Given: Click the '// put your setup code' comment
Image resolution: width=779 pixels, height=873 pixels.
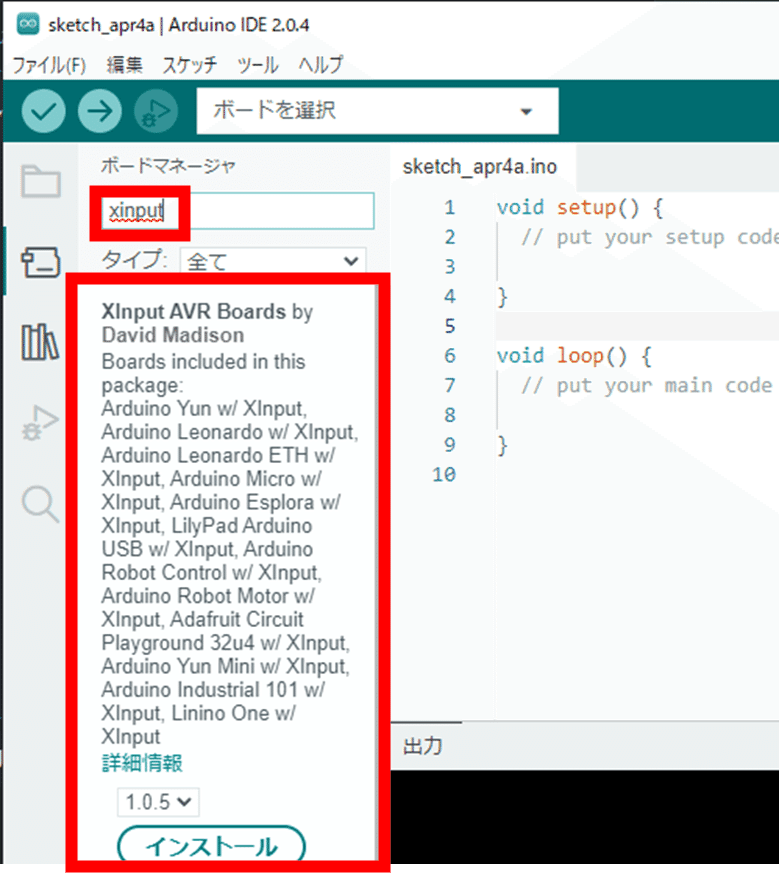Looking at the screenshot, I should click(649, 237).
